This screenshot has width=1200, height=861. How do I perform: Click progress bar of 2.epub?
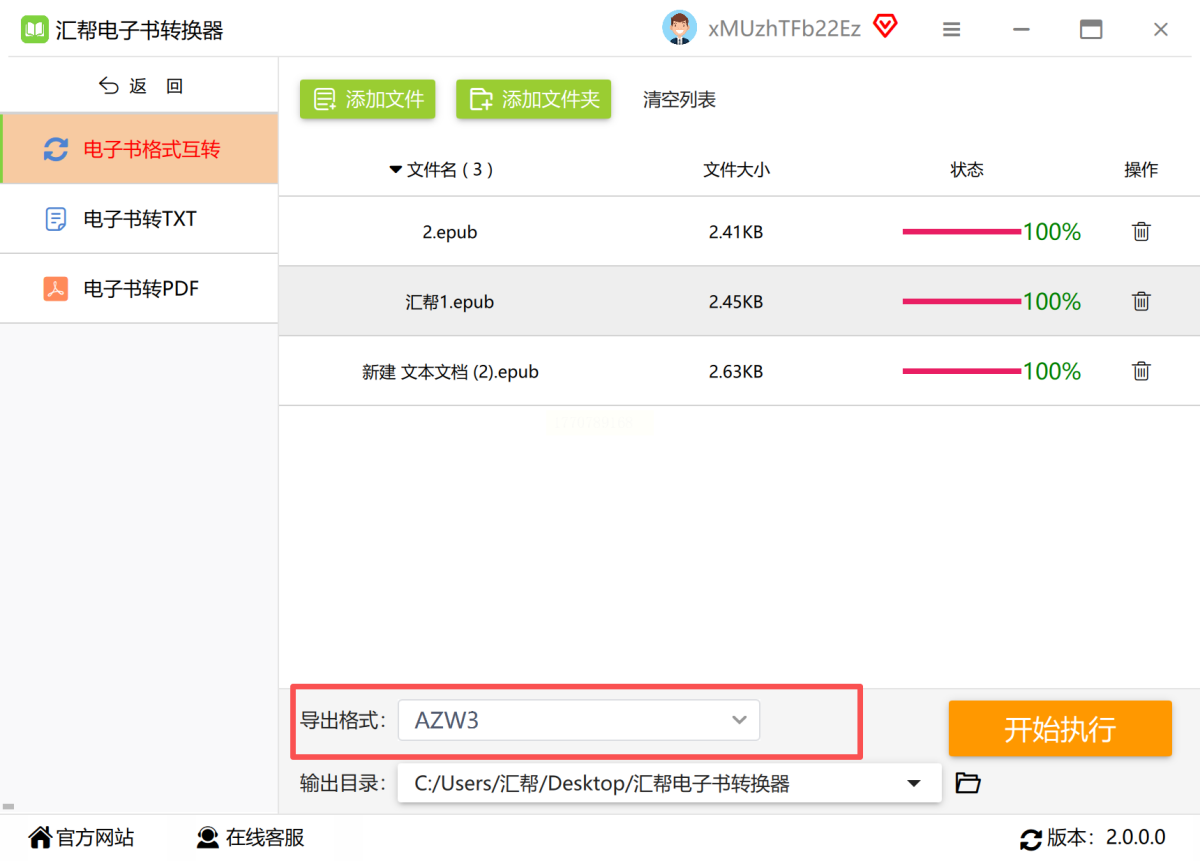click(961, 232)
